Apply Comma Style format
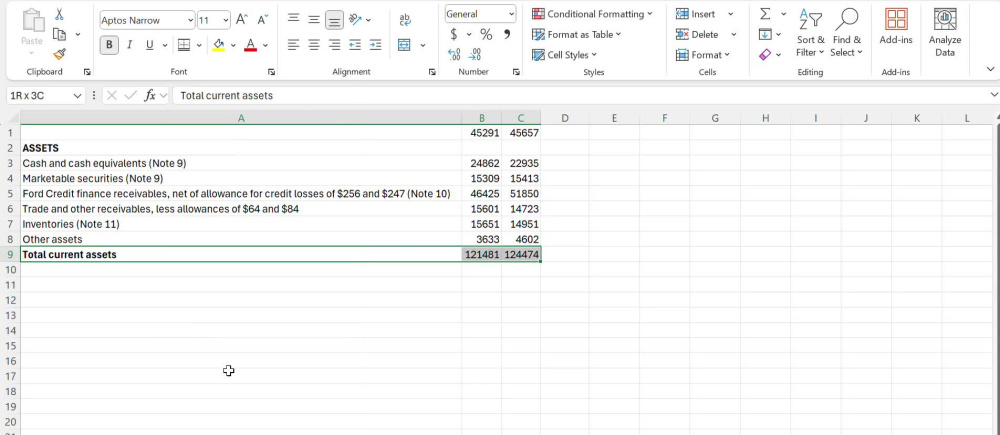Screen dimensions: 1000x435 tap(507, 34)
